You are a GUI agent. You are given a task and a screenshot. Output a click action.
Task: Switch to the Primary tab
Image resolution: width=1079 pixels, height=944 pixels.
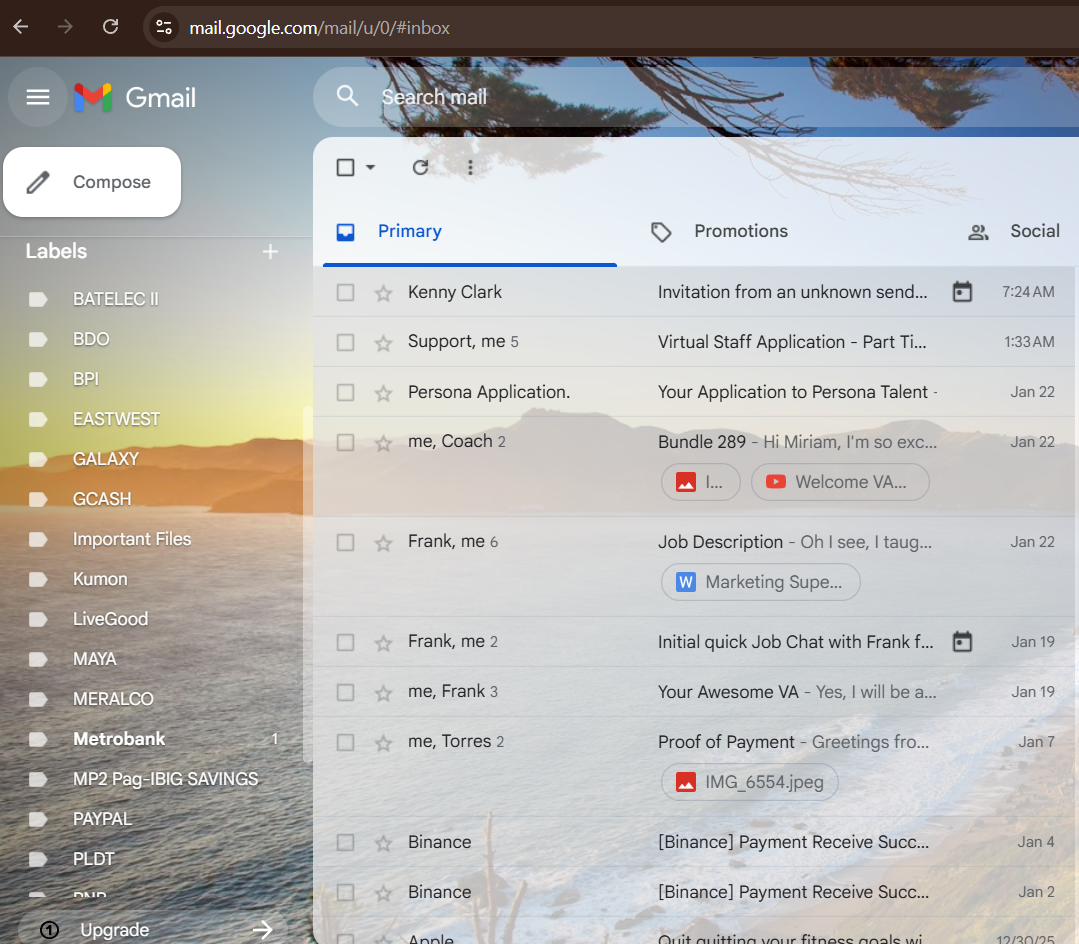pyautogui.click(x=469, y=231)
